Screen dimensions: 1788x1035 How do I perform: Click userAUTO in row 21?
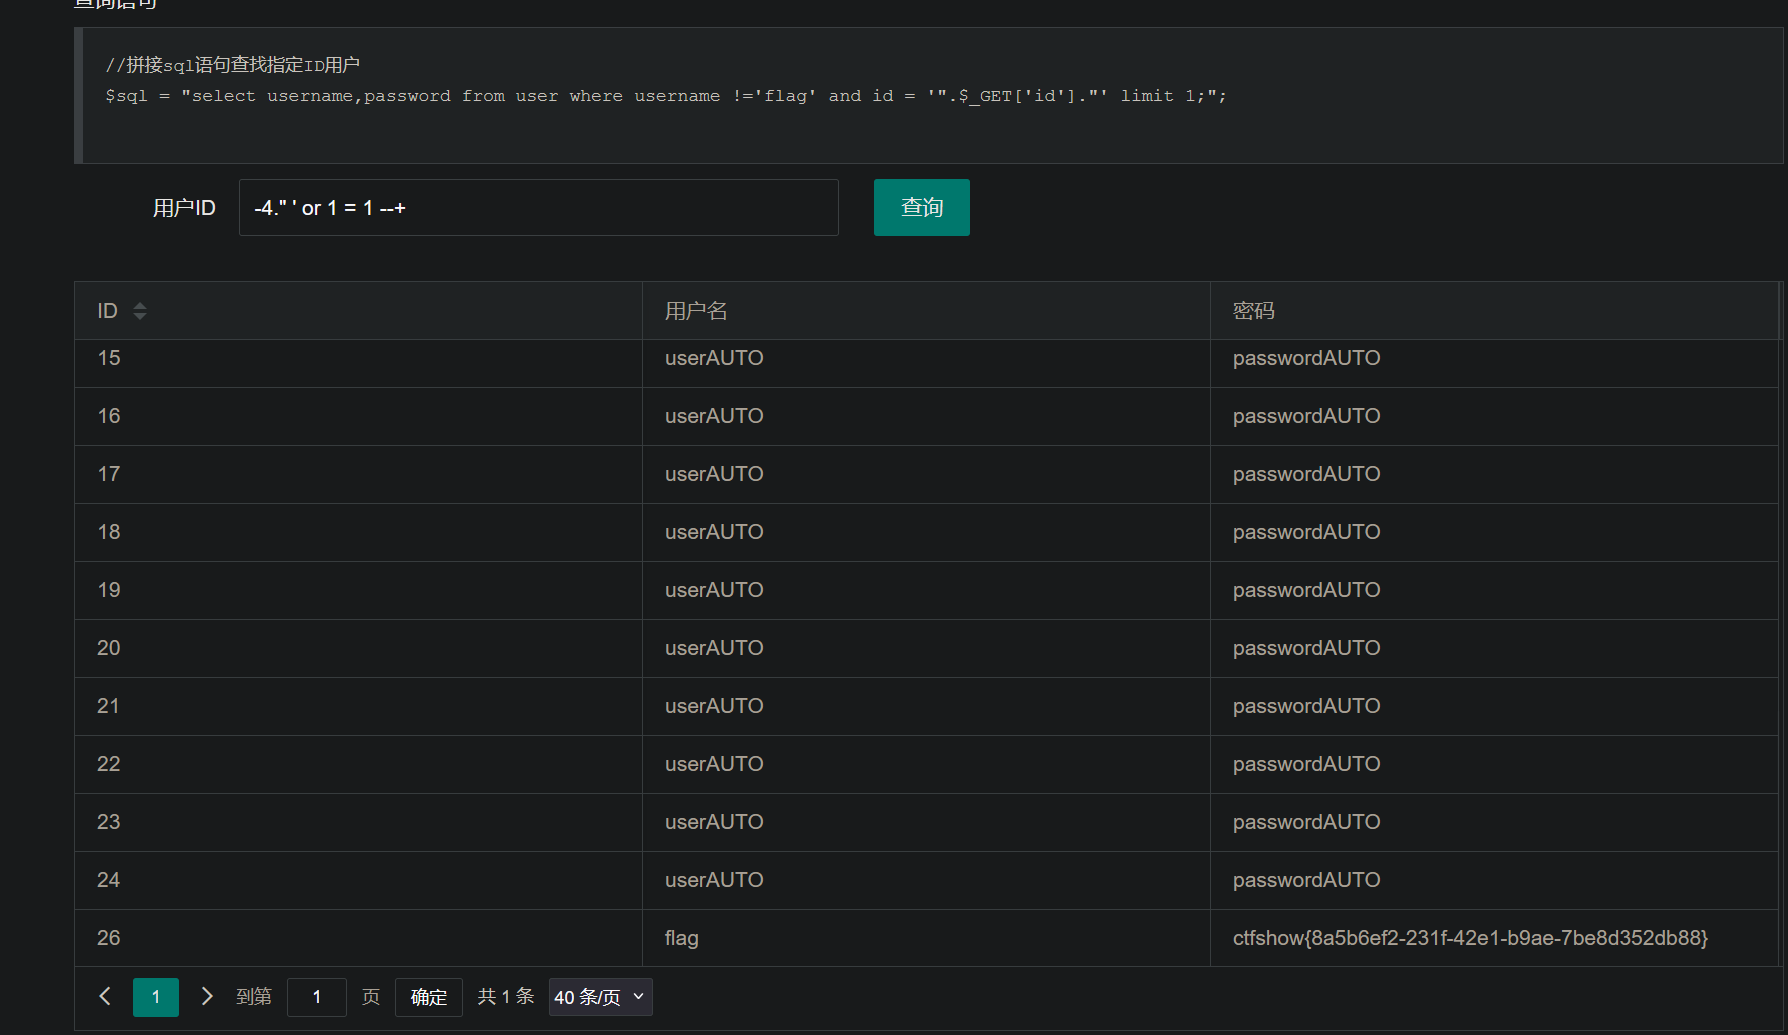pos(714,706)
